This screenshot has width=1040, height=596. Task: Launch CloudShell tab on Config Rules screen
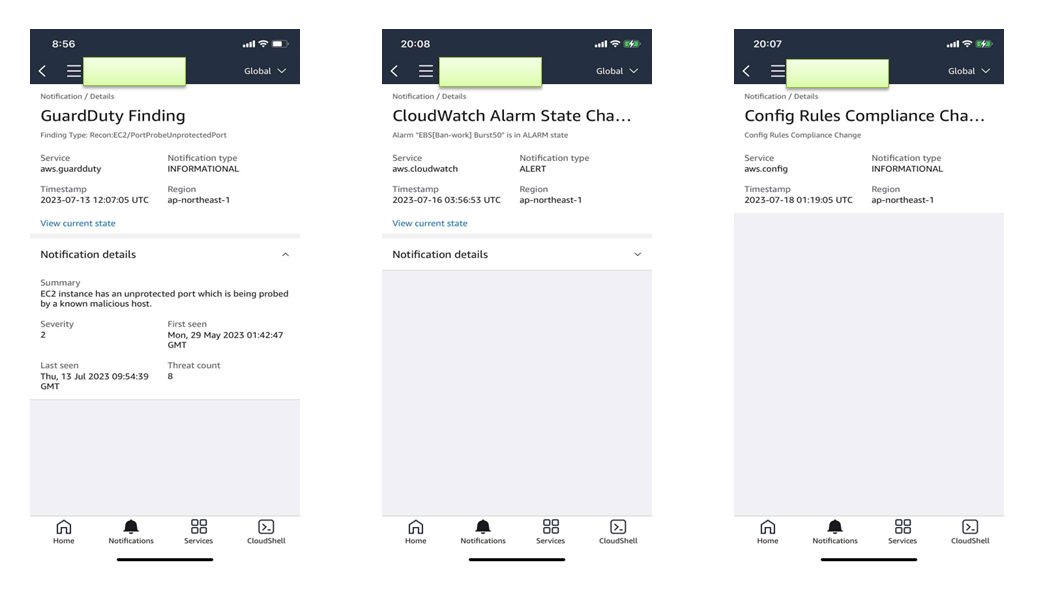(970, 532)
